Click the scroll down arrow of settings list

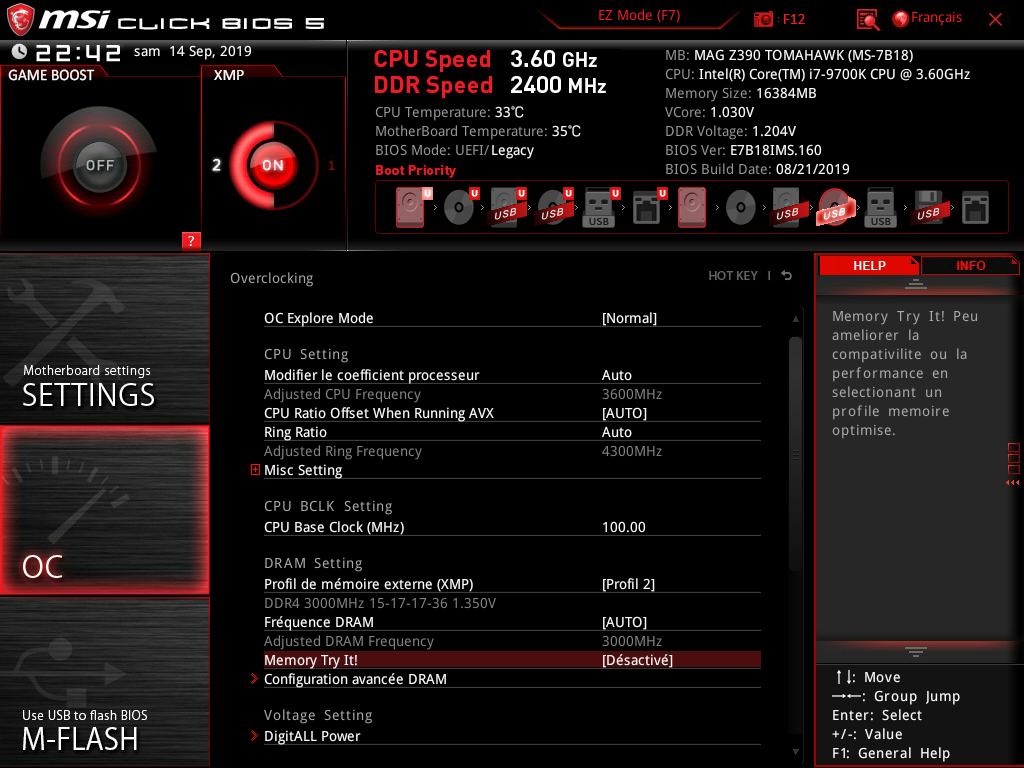click(795, 752)
